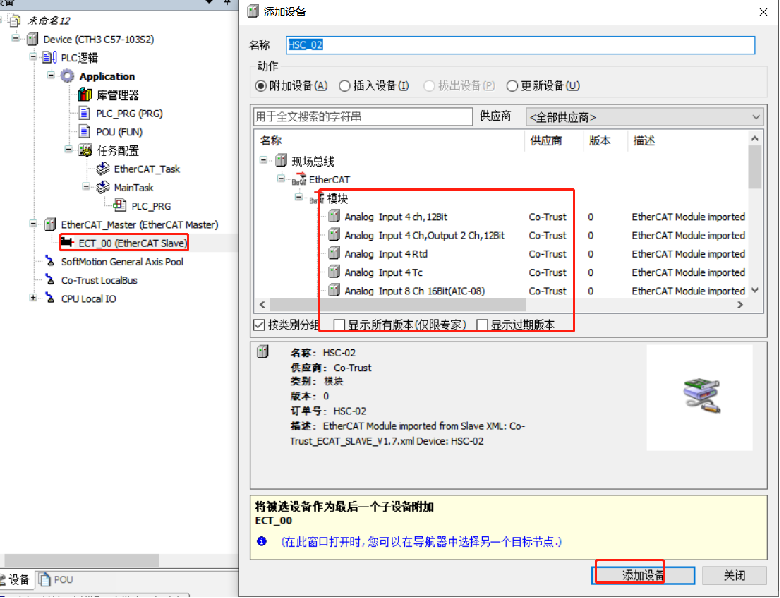780x598 pixels.
Task: Click the PLC_PRG (PRG) document icon
Action: pos(85,113)
